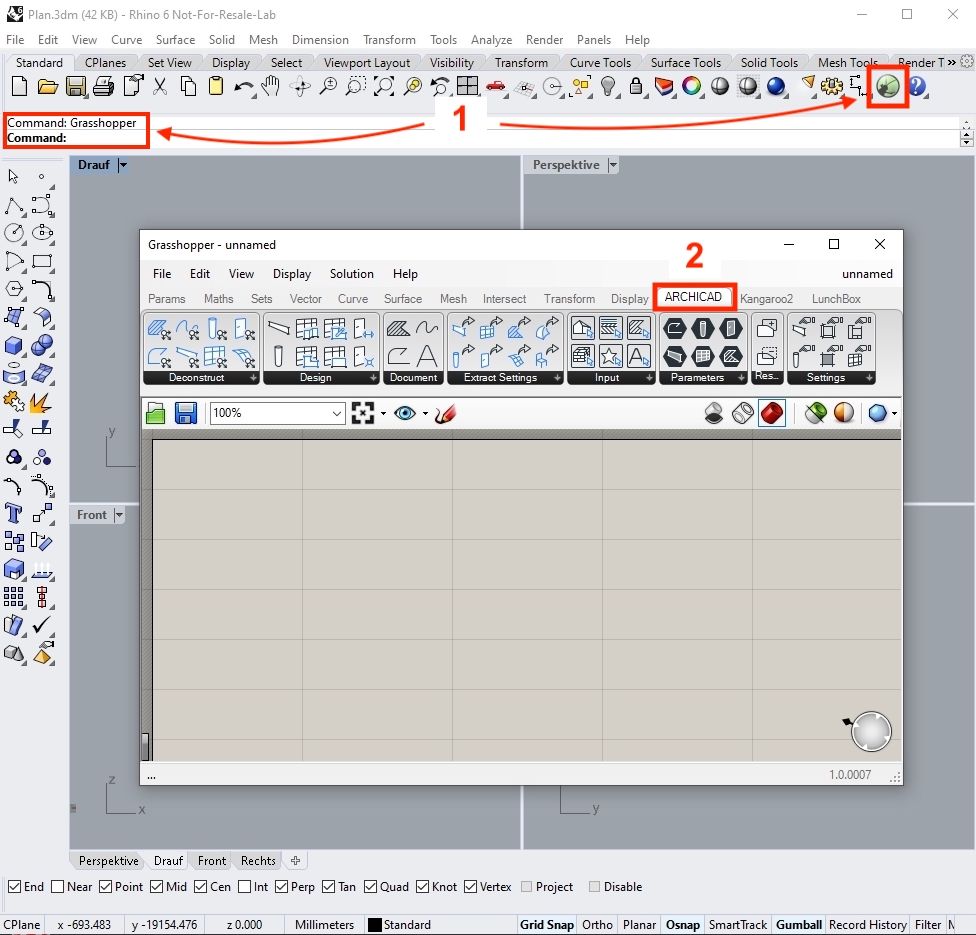Click the blue render sphere icon
This screenshot has width=976, height=935.
[x=776, y=86]
